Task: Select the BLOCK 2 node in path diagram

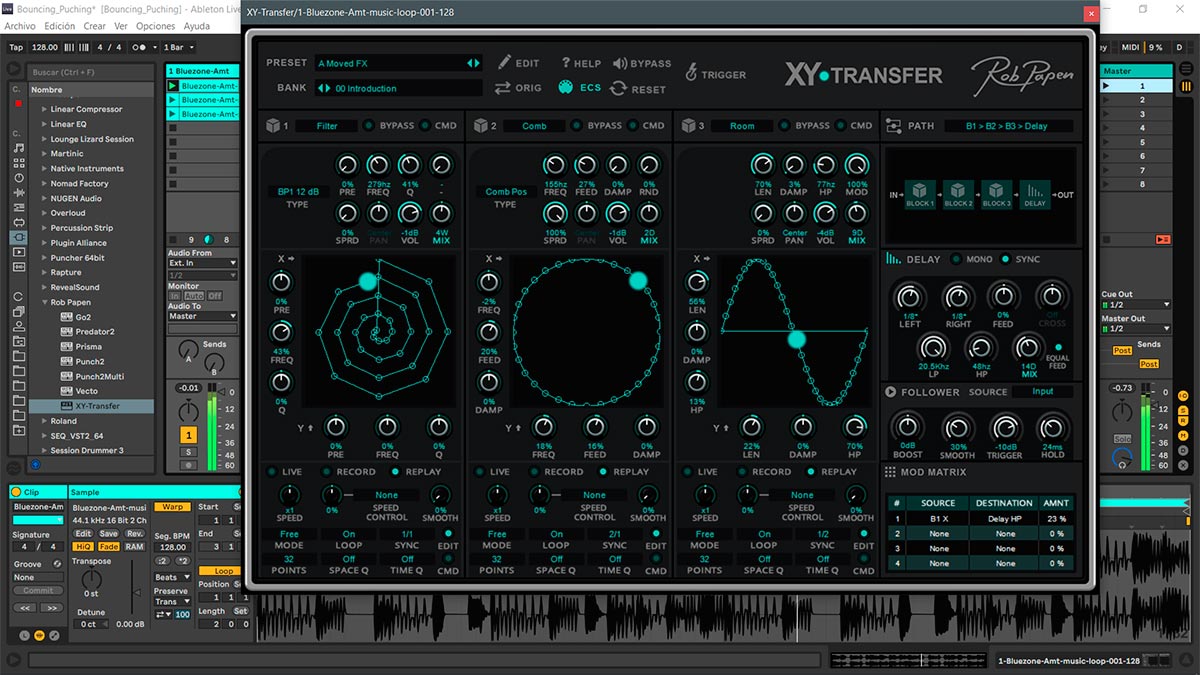Action: pyautogui.click(x=958, y=195)
